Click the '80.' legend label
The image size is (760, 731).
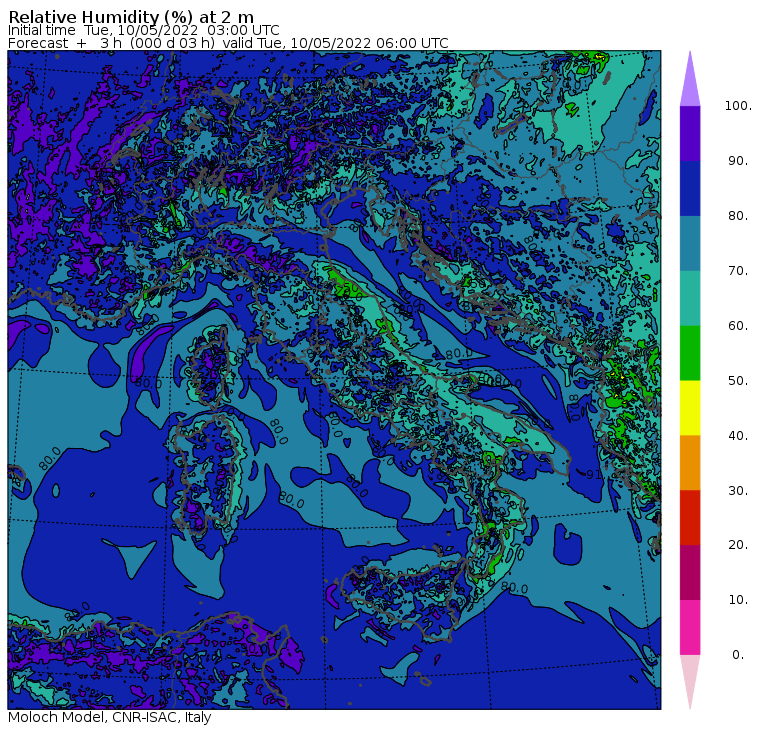point(738,215)
